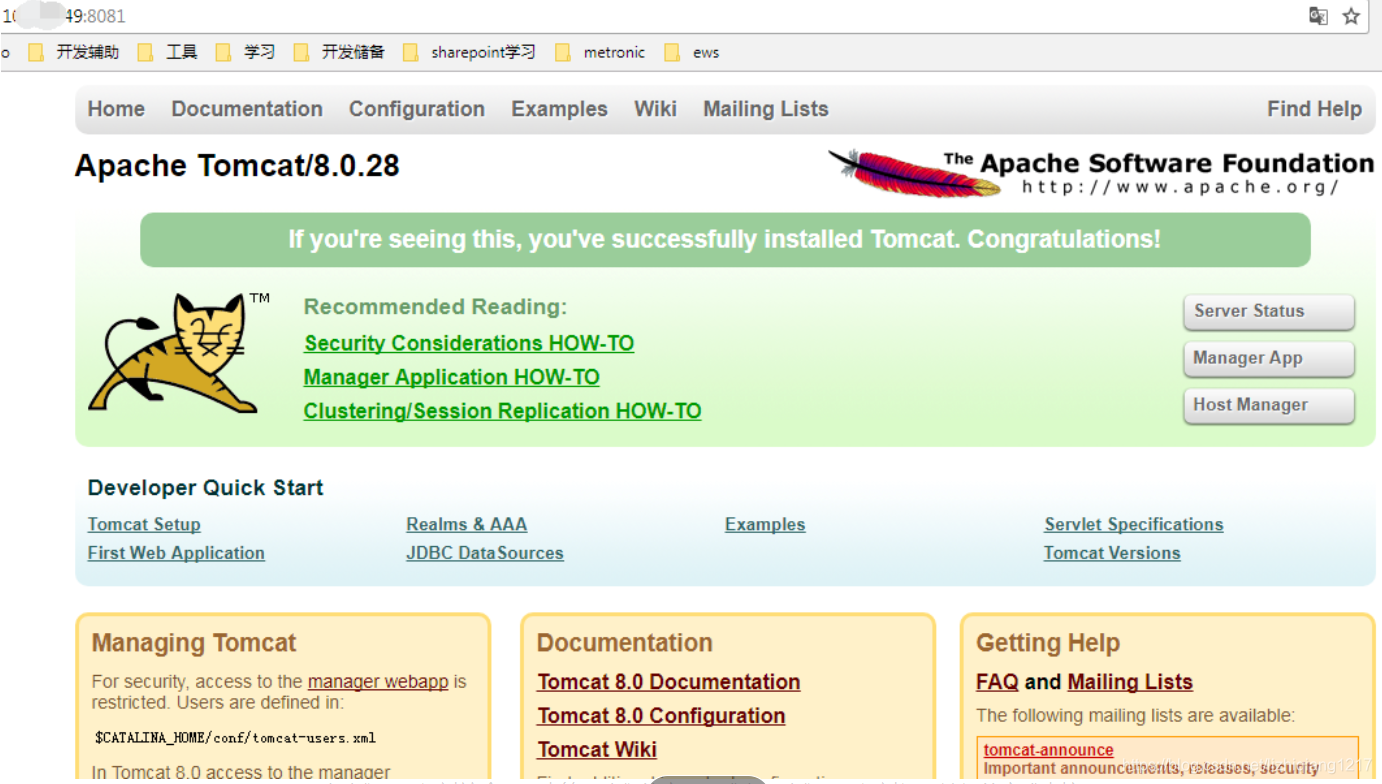Click the http://www.apache.org/ text
The height and width of the screenshot is (784, 1382).
(1180, 187)
